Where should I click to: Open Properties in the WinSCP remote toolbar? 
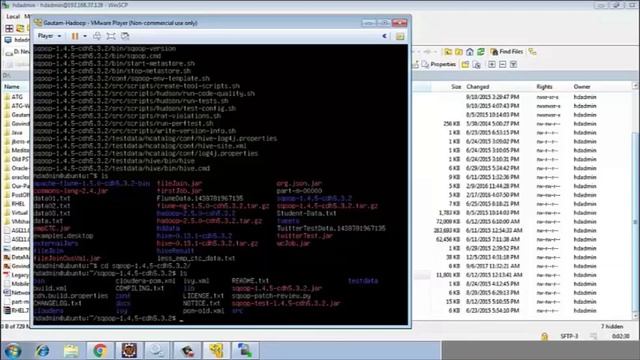(438, 64)
